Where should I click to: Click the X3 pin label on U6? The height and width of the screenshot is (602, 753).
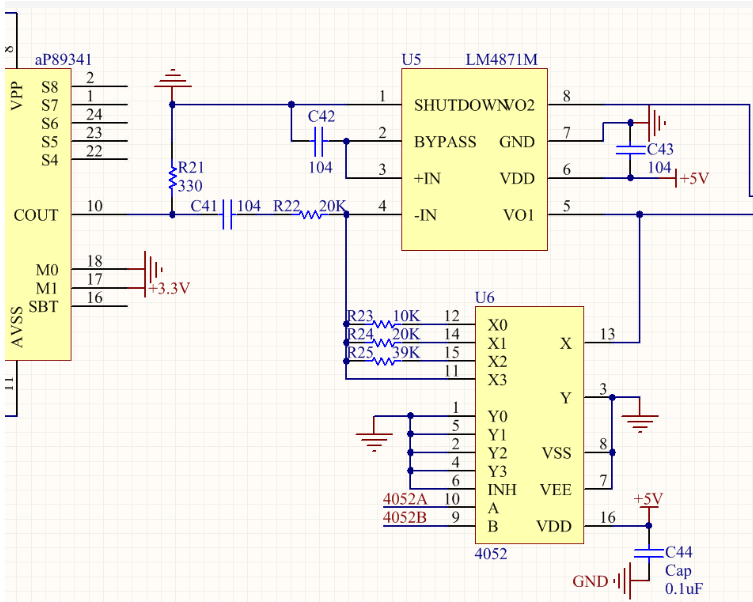pyautogui.click(x=498, y=380)
